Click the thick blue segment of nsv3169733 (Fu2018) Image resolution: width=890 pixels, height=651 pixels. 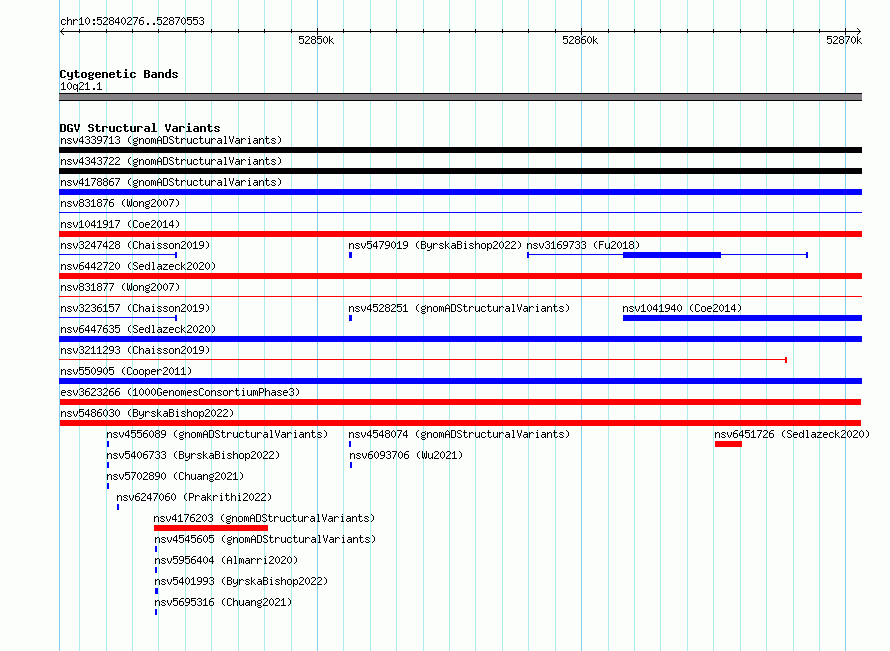(x=671, y=255)
